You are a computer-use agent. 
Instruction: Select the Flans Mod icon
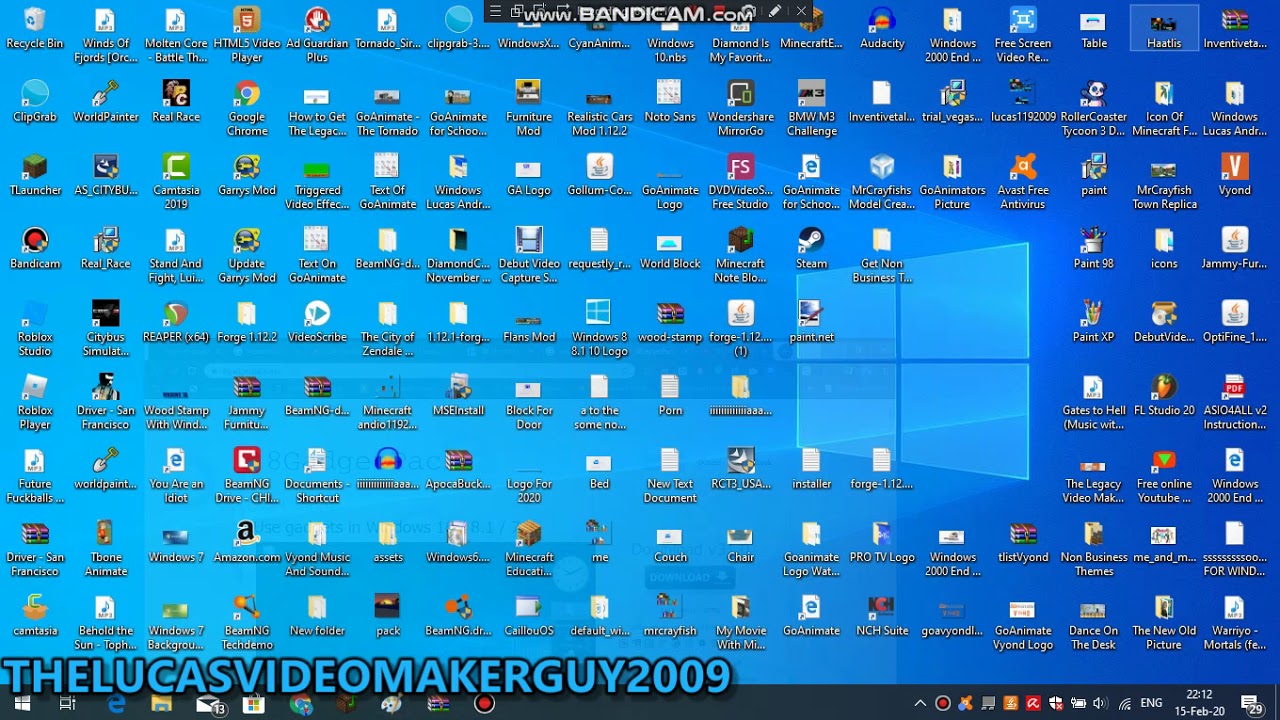pos(529,322)
